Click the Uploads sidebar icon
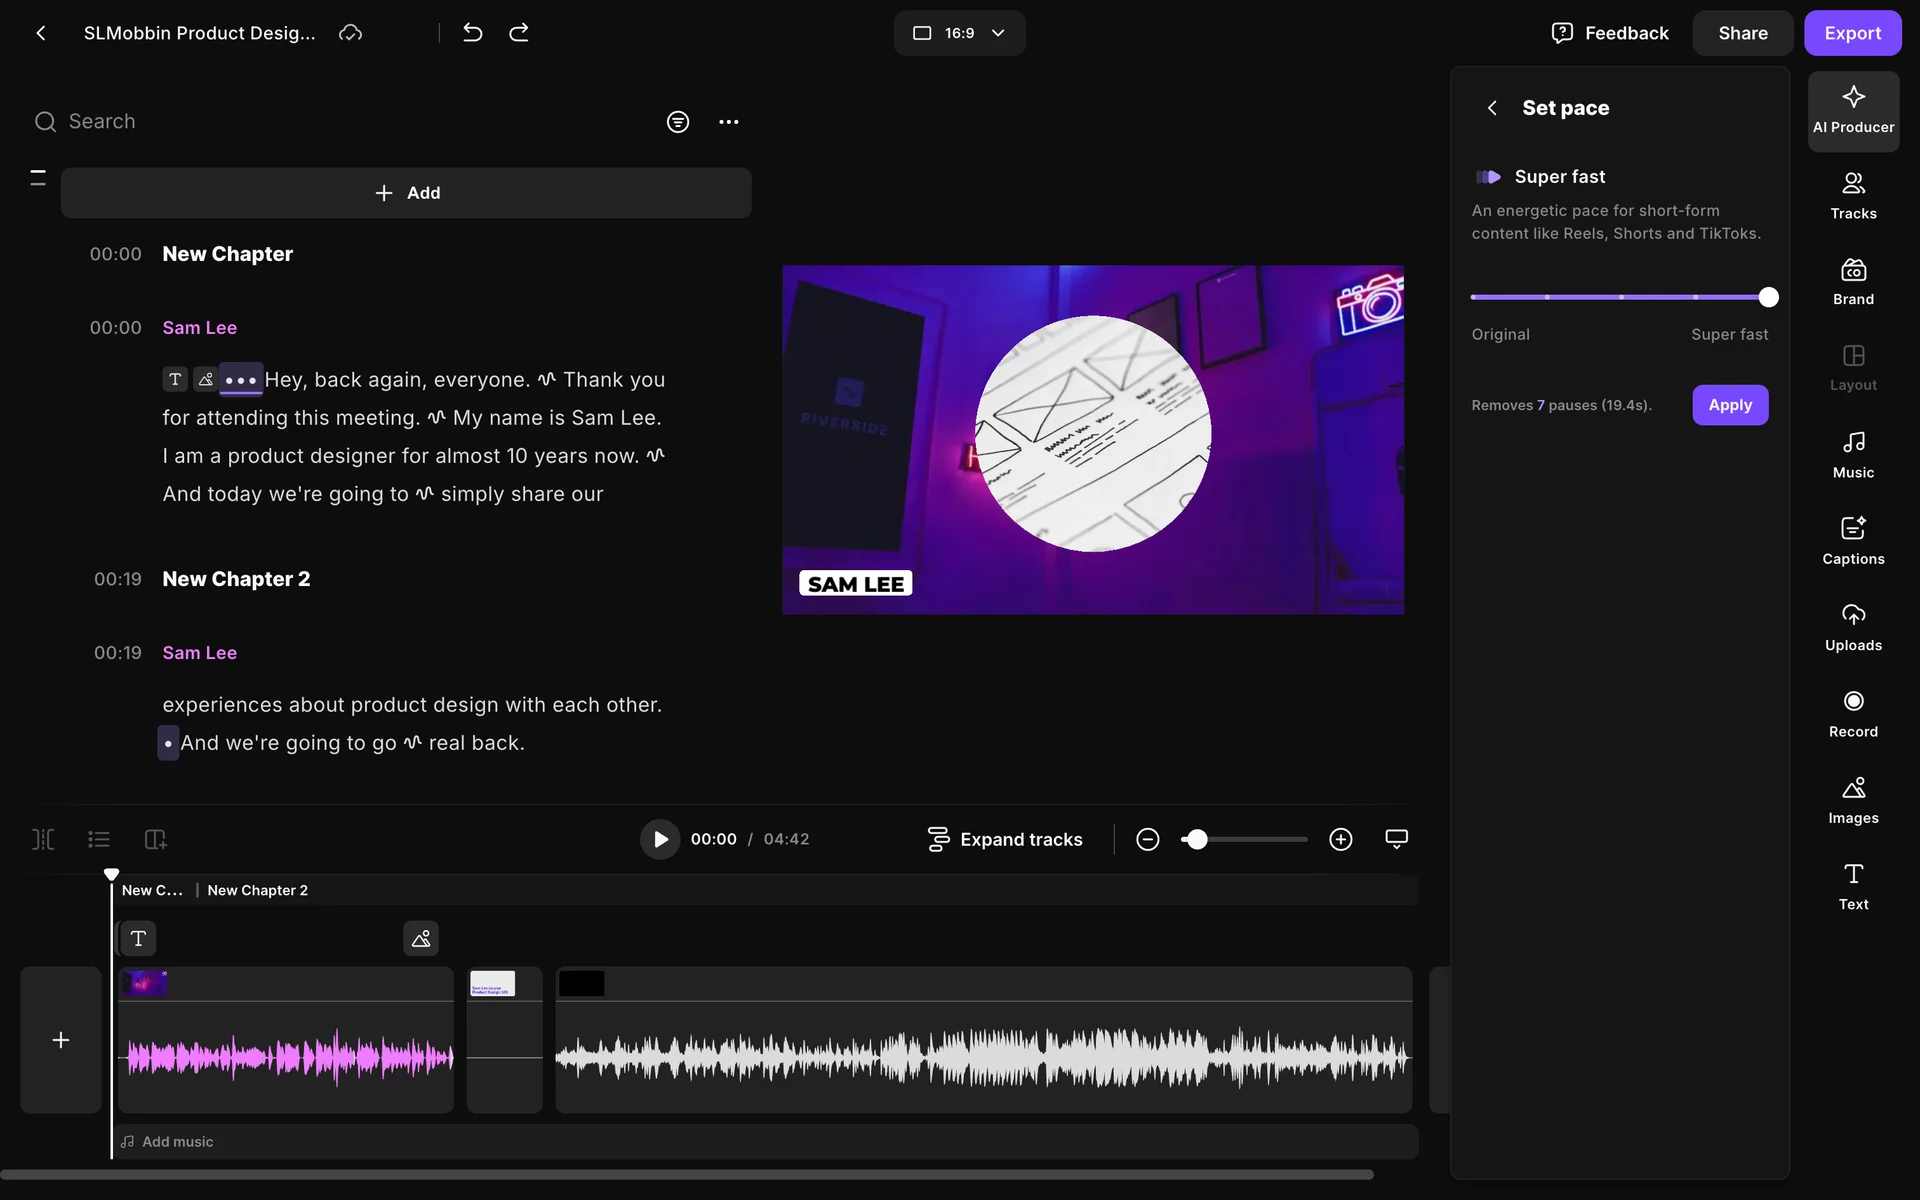 pyautogui.click(x=1853, y=627)
